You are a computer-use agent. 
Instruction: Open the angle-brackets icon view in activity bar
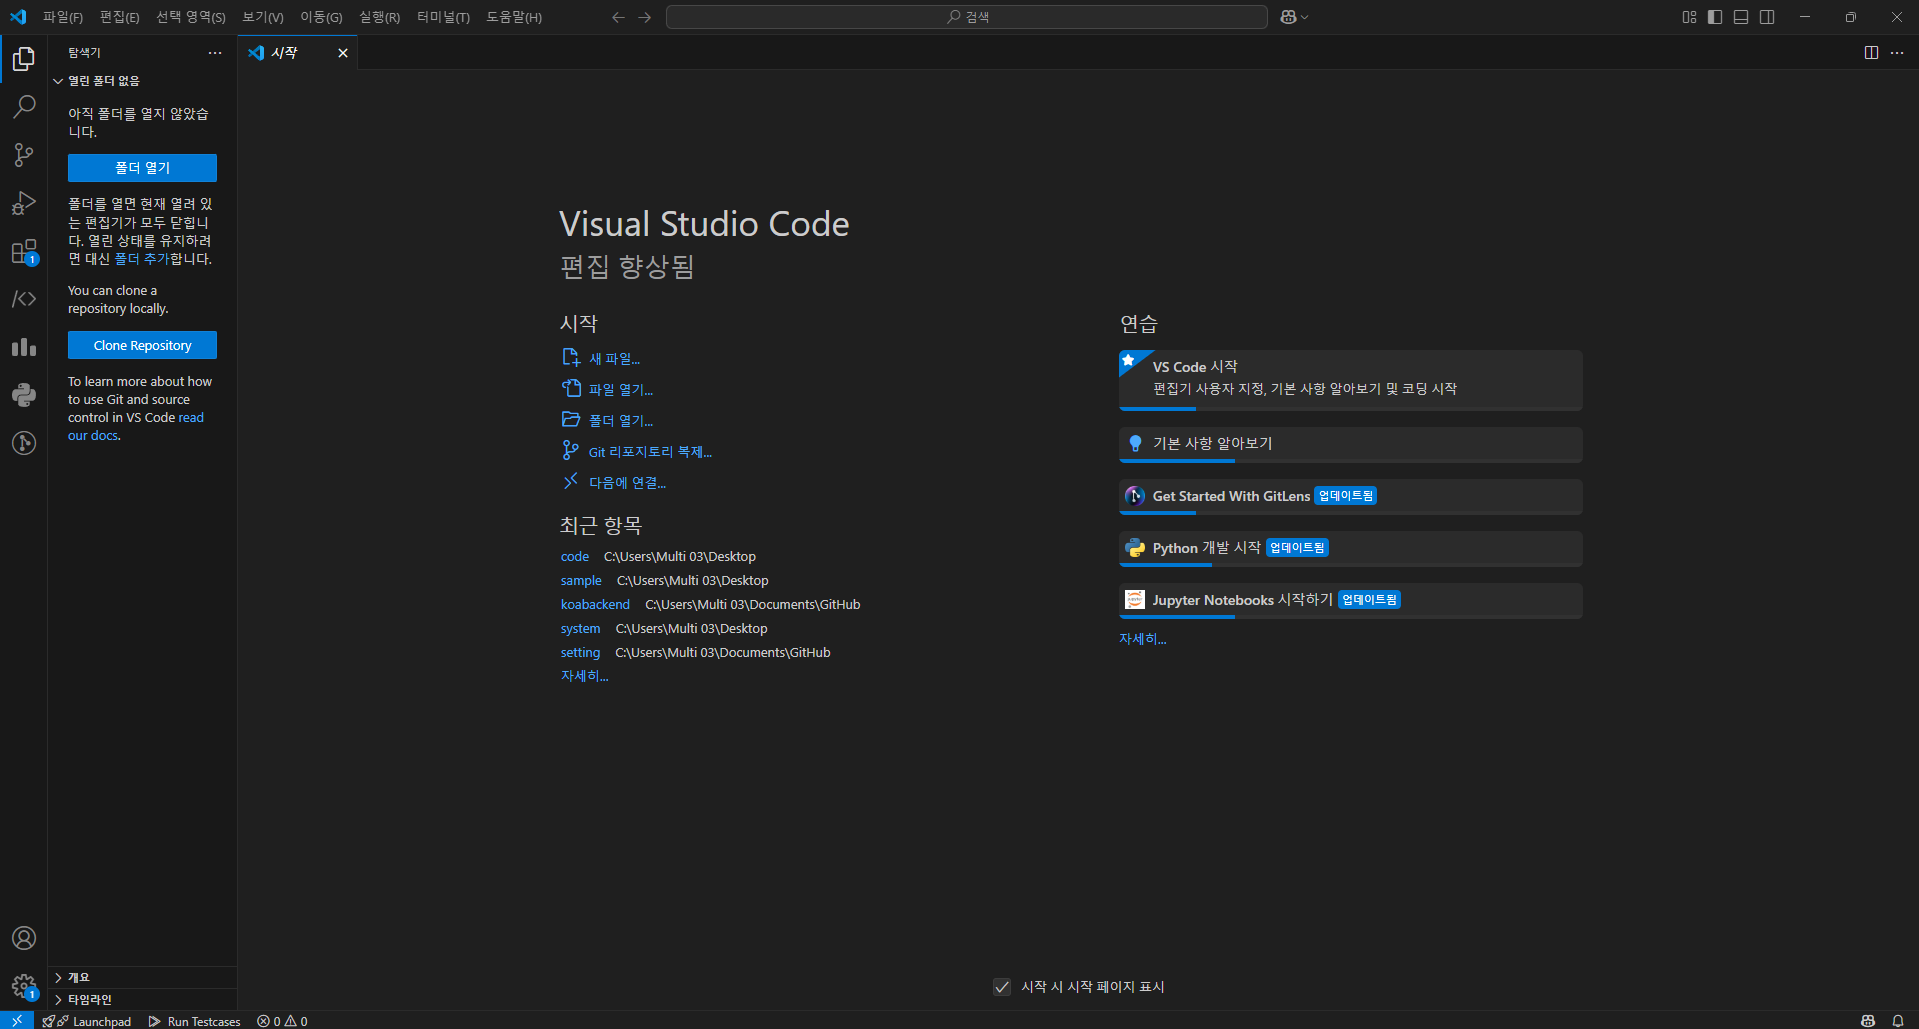click(x=24, y=299)
